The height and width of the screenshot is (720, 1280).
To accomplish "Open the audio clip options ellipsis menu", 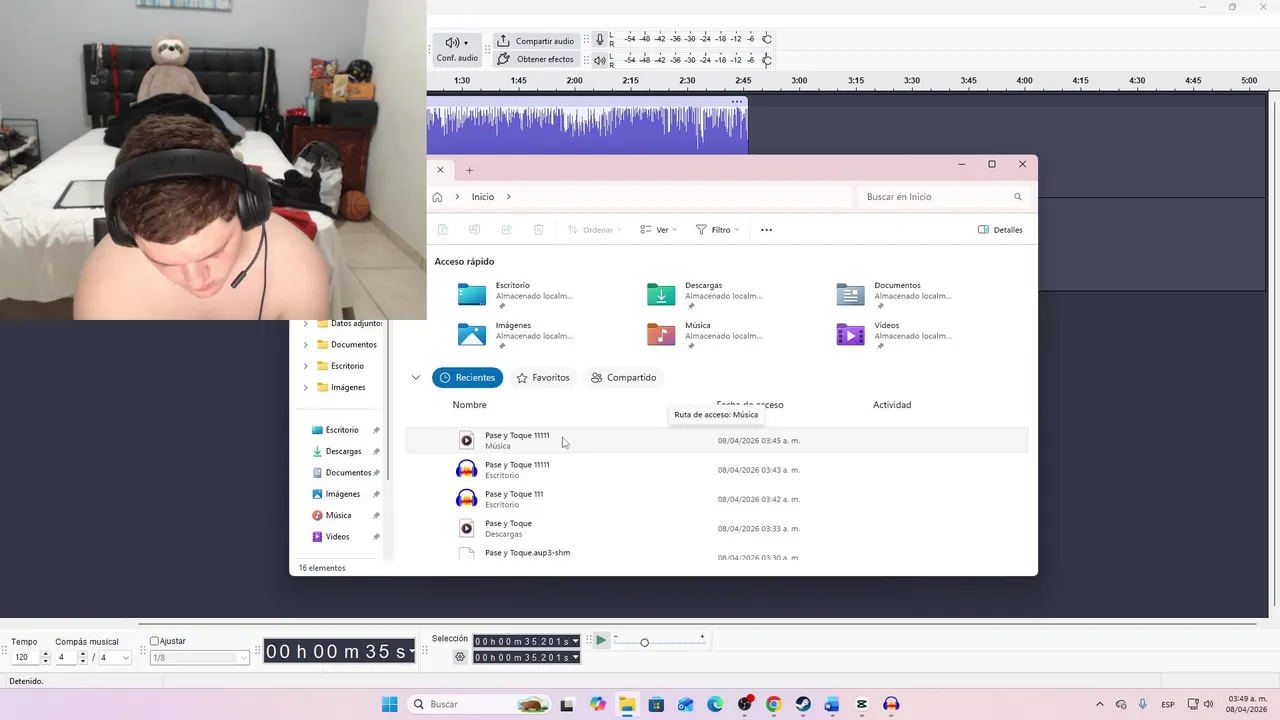I will pos(737,101).
